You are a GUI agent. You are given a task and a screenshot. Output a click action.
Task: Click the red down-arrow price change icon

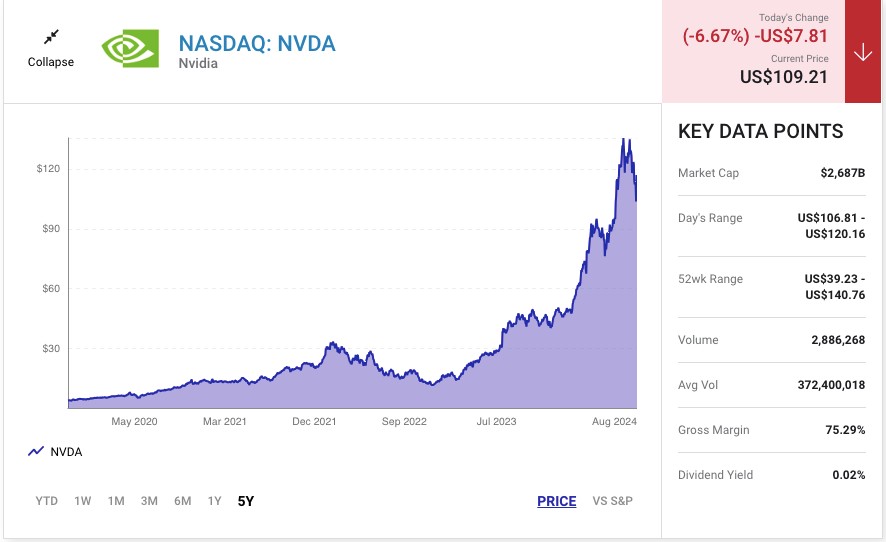863,52
